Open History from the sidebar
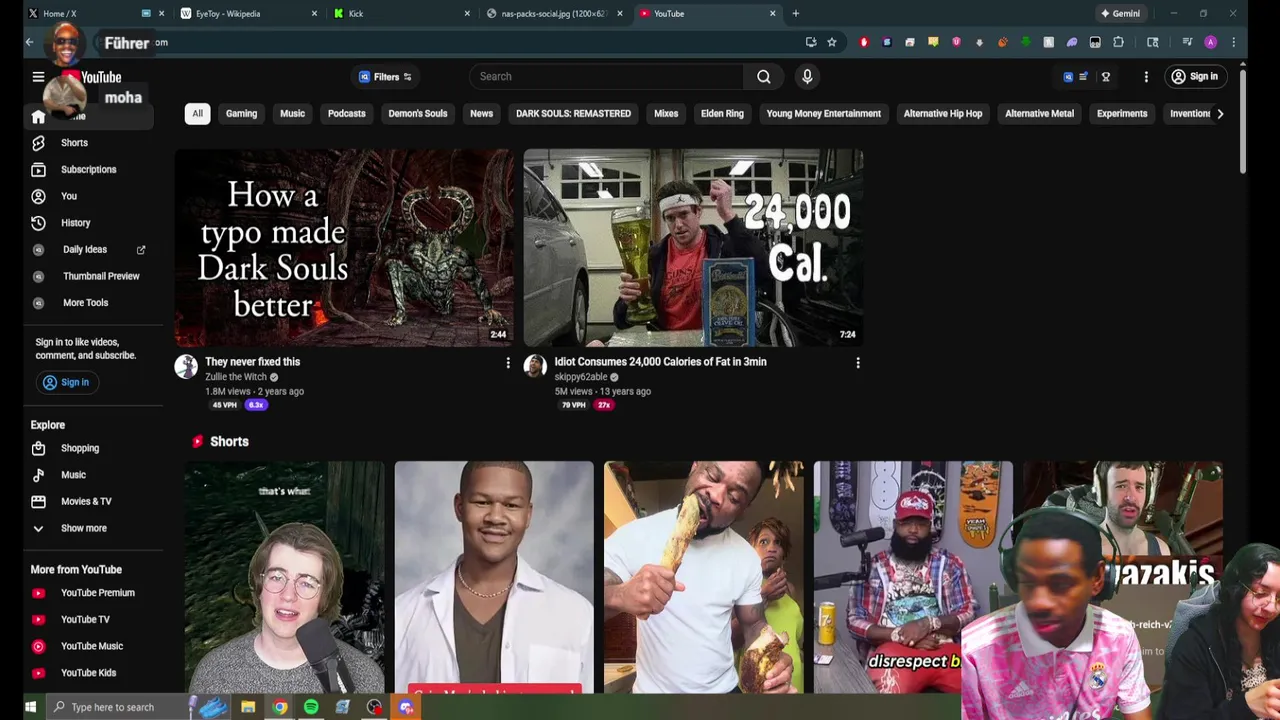The image size is (1280, 720). tap(75, 223)
